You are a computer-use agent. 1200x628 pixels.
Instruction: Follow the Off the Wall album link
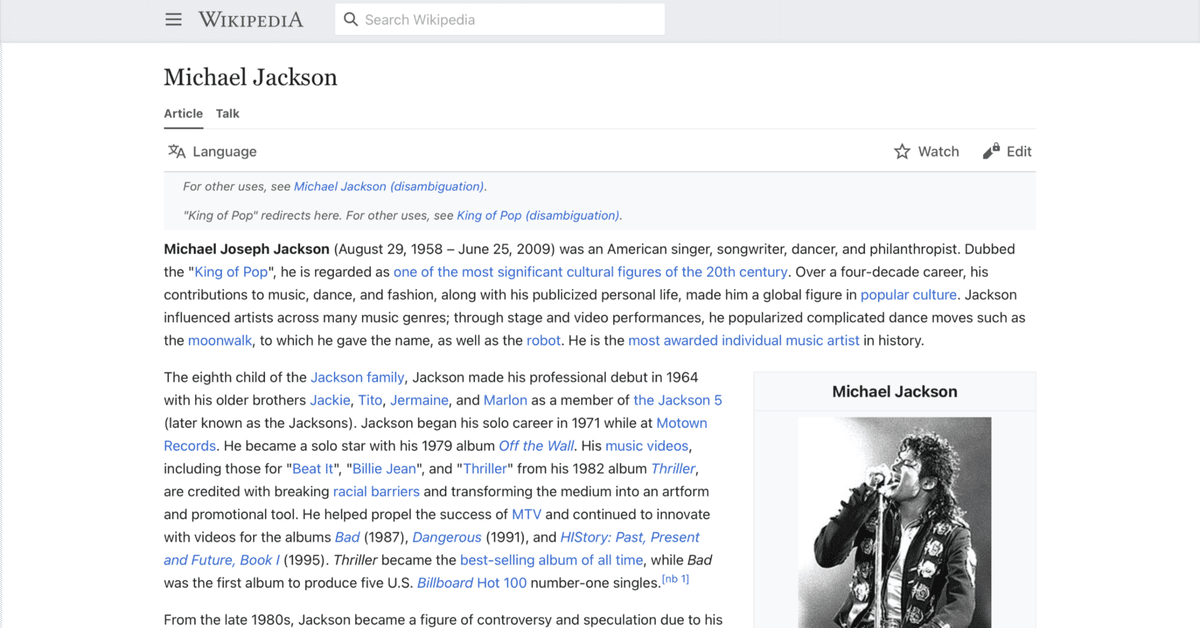click(x=536, y=445)
